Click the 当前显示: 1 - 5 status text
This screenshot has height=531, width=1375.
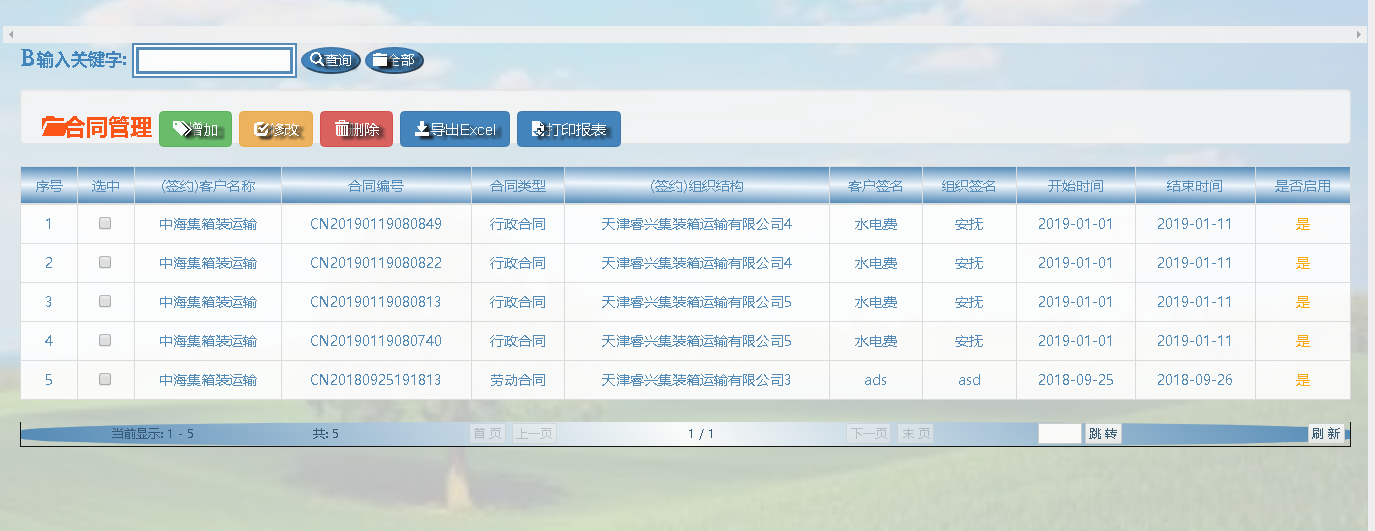(x=152, y=434)
